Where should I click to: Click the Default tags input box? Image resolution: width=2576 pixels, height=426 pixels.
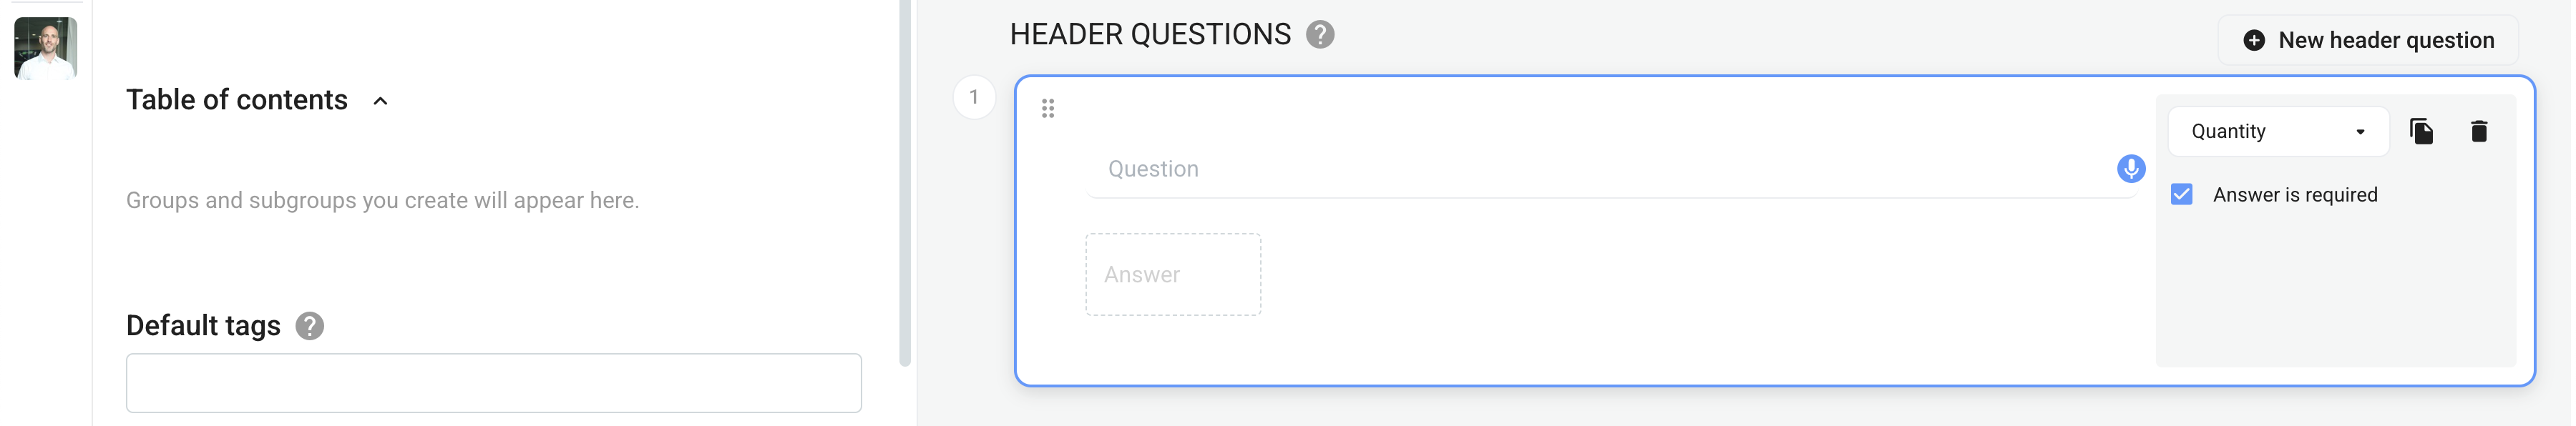pos(493,383)
